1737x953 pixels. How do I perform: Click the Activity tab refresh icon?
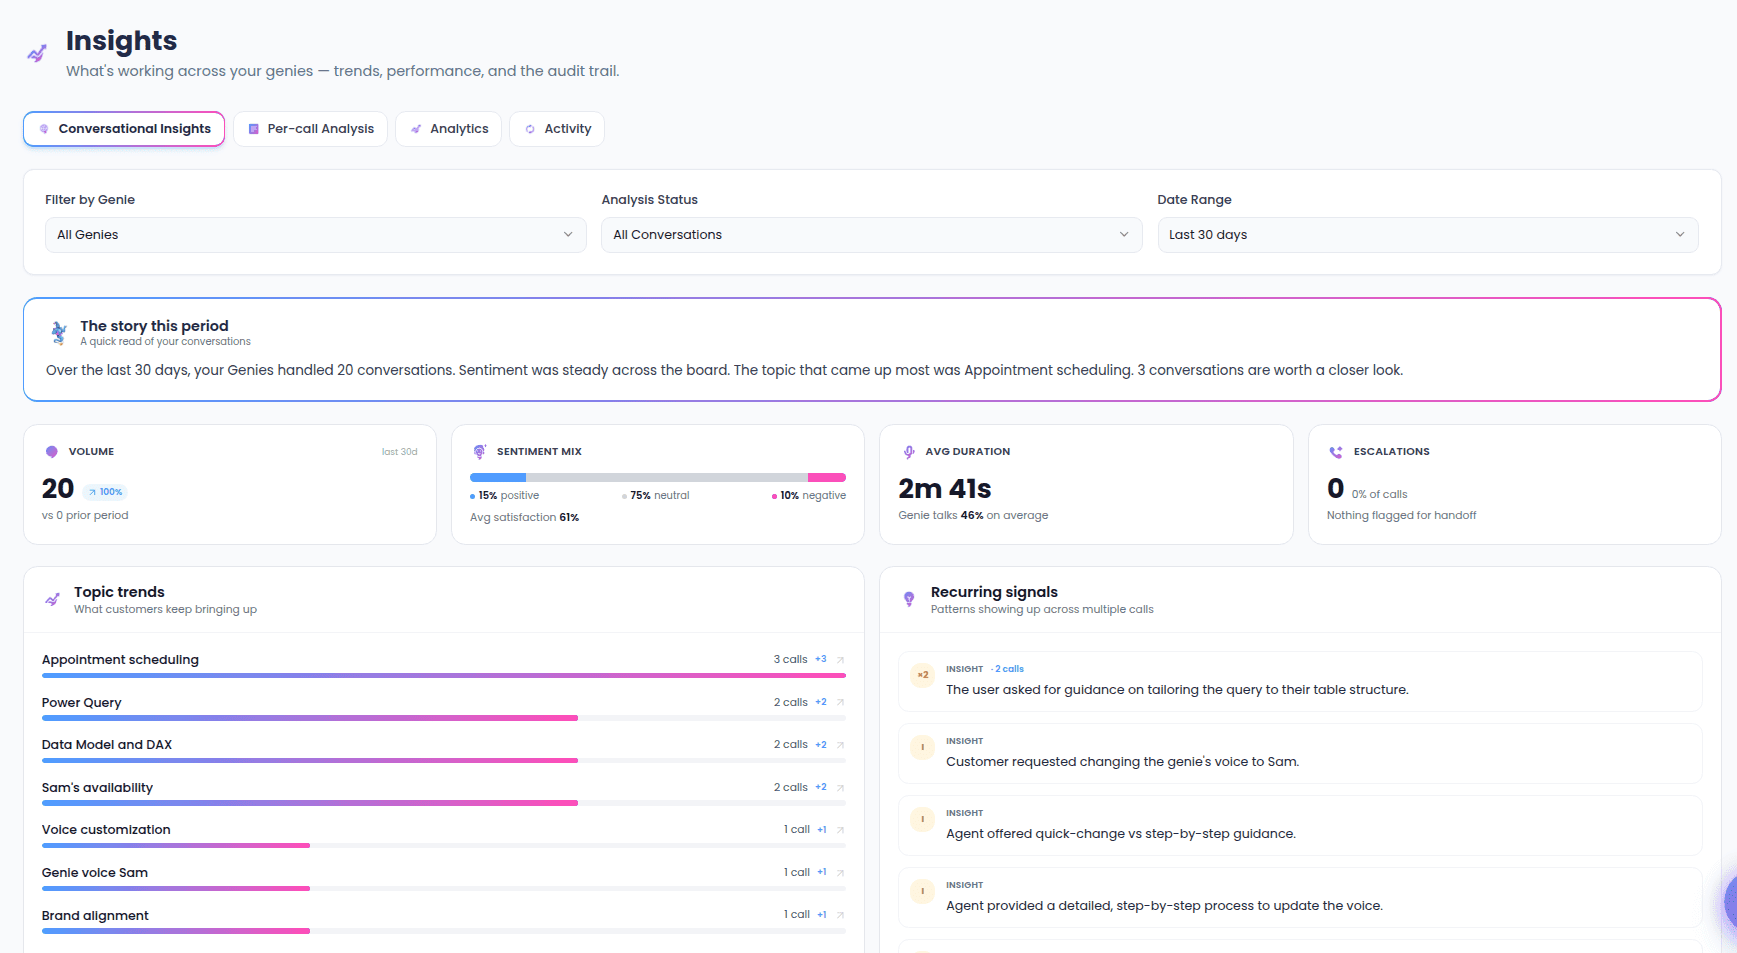pos(530,129)
